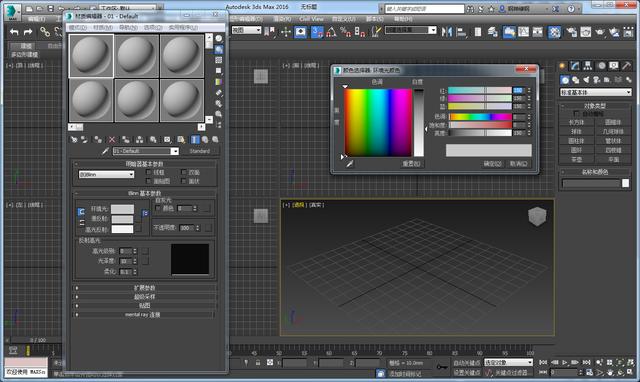
Task: Toggle ambient-diffuse color lock button
Action: point(81,212)
